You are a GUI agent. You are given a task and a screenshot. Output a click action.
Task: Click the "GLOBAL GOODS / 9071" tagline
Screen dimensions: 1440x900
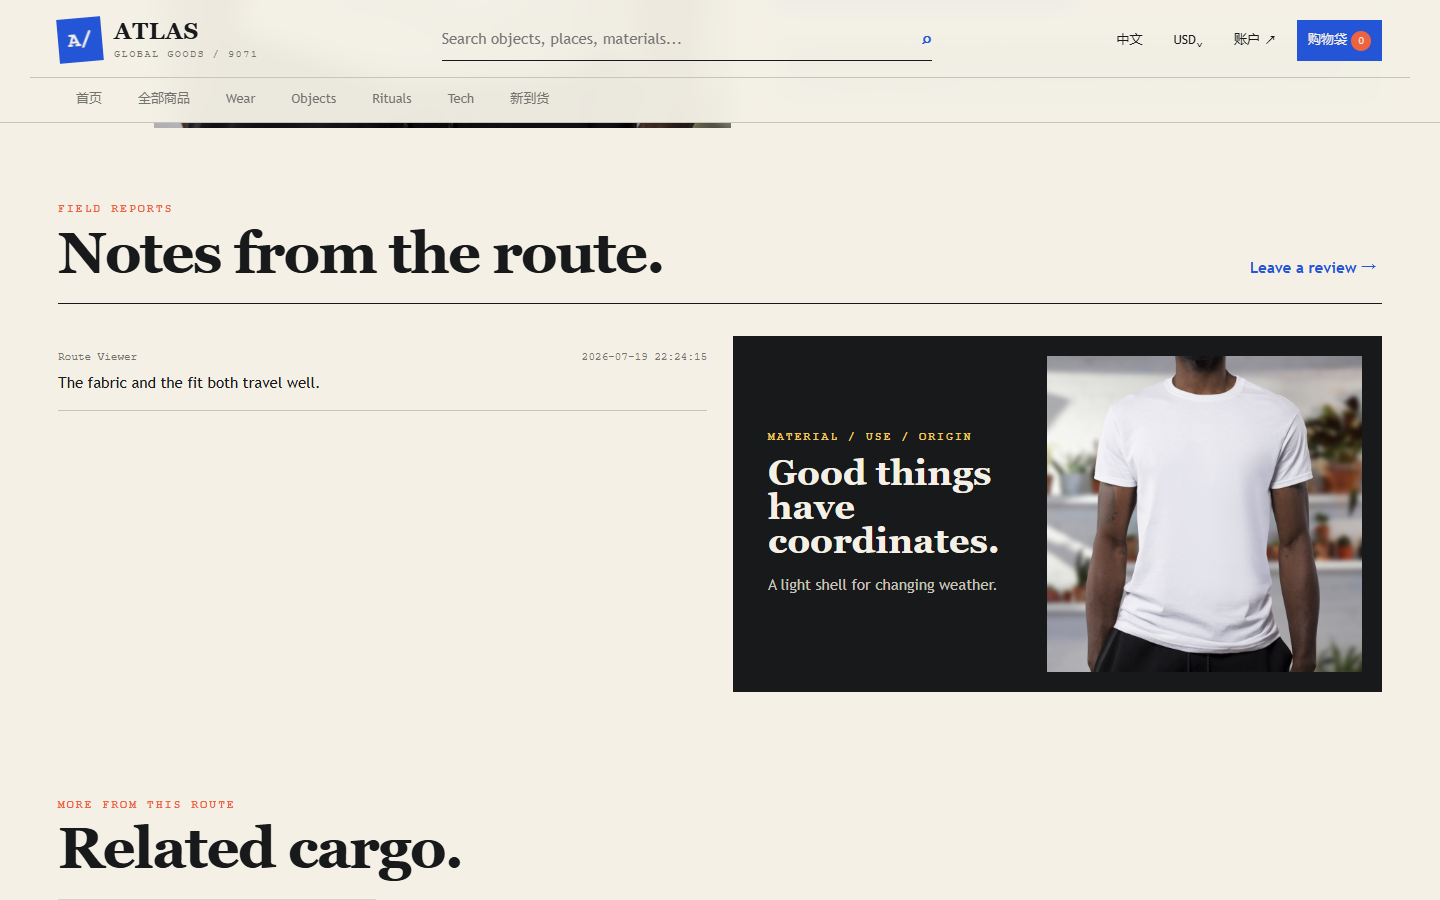coord(185,54)
